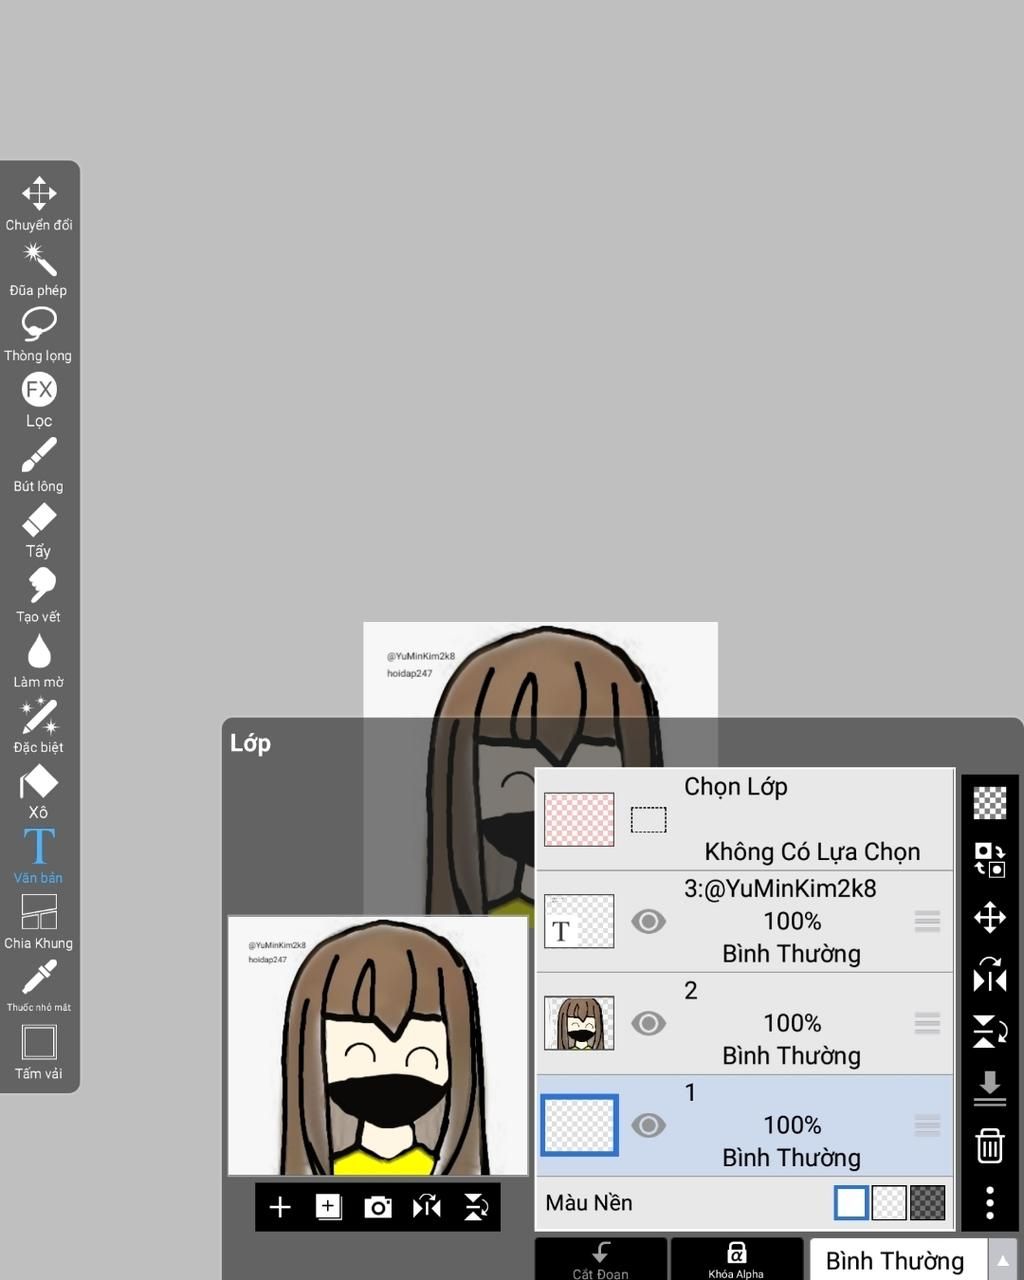This screenshot has width=1024, height=1280.
Task: Select the Tẩy eraser tool
Action: point(39,530)
